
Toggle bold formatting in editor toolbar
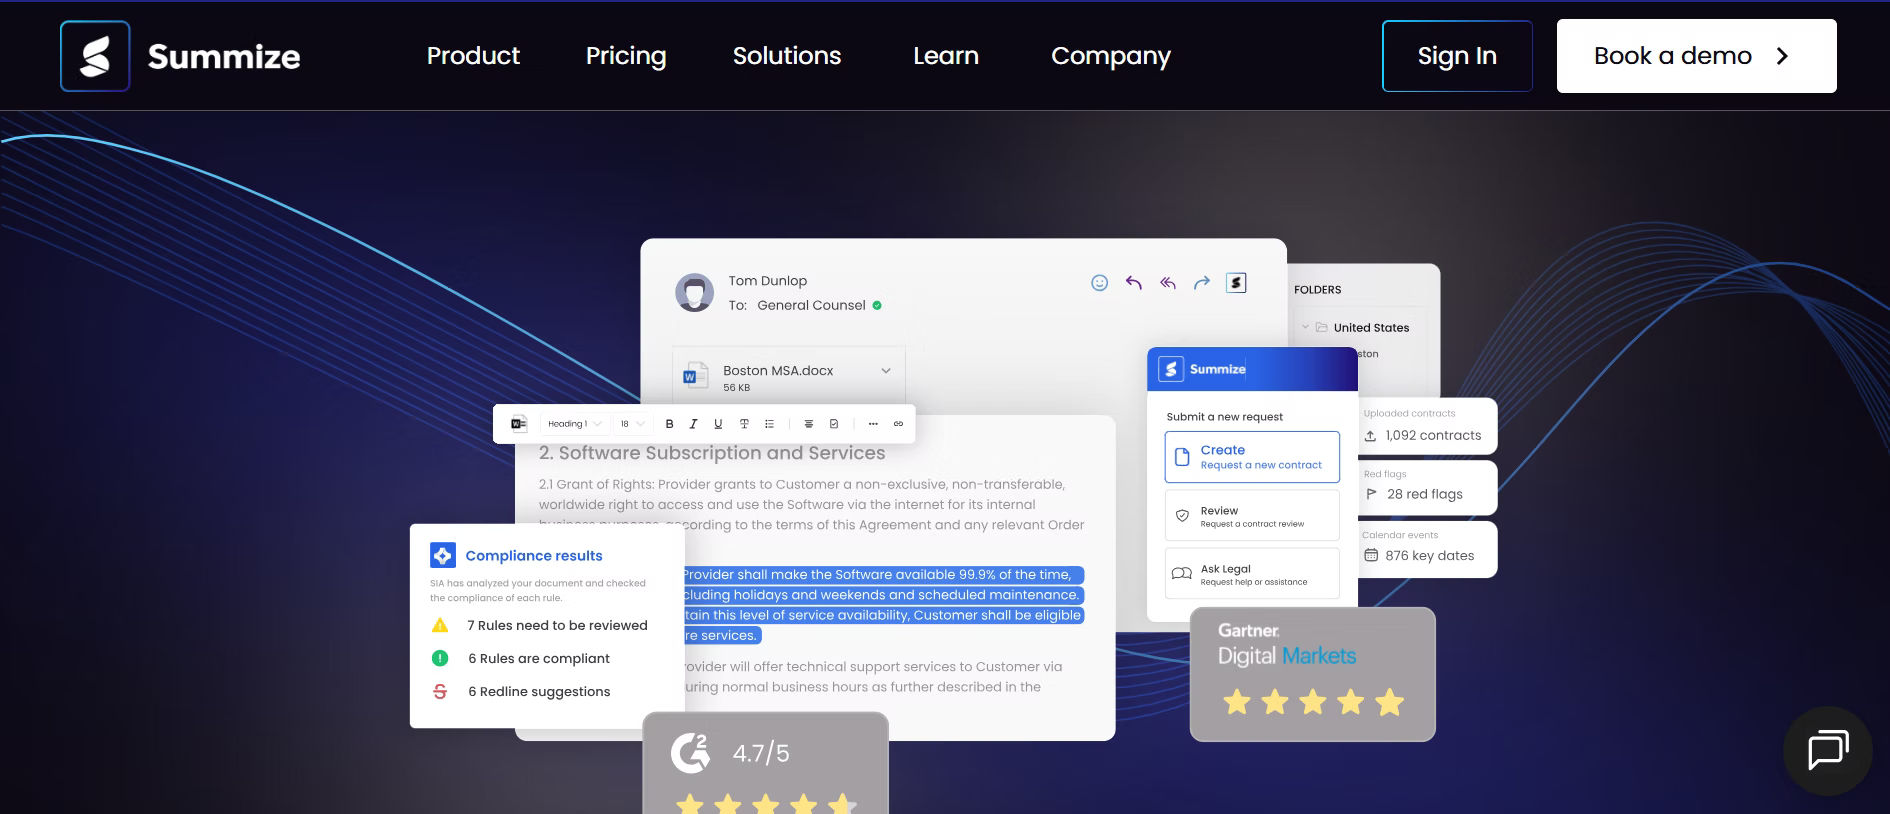point(669,424)
